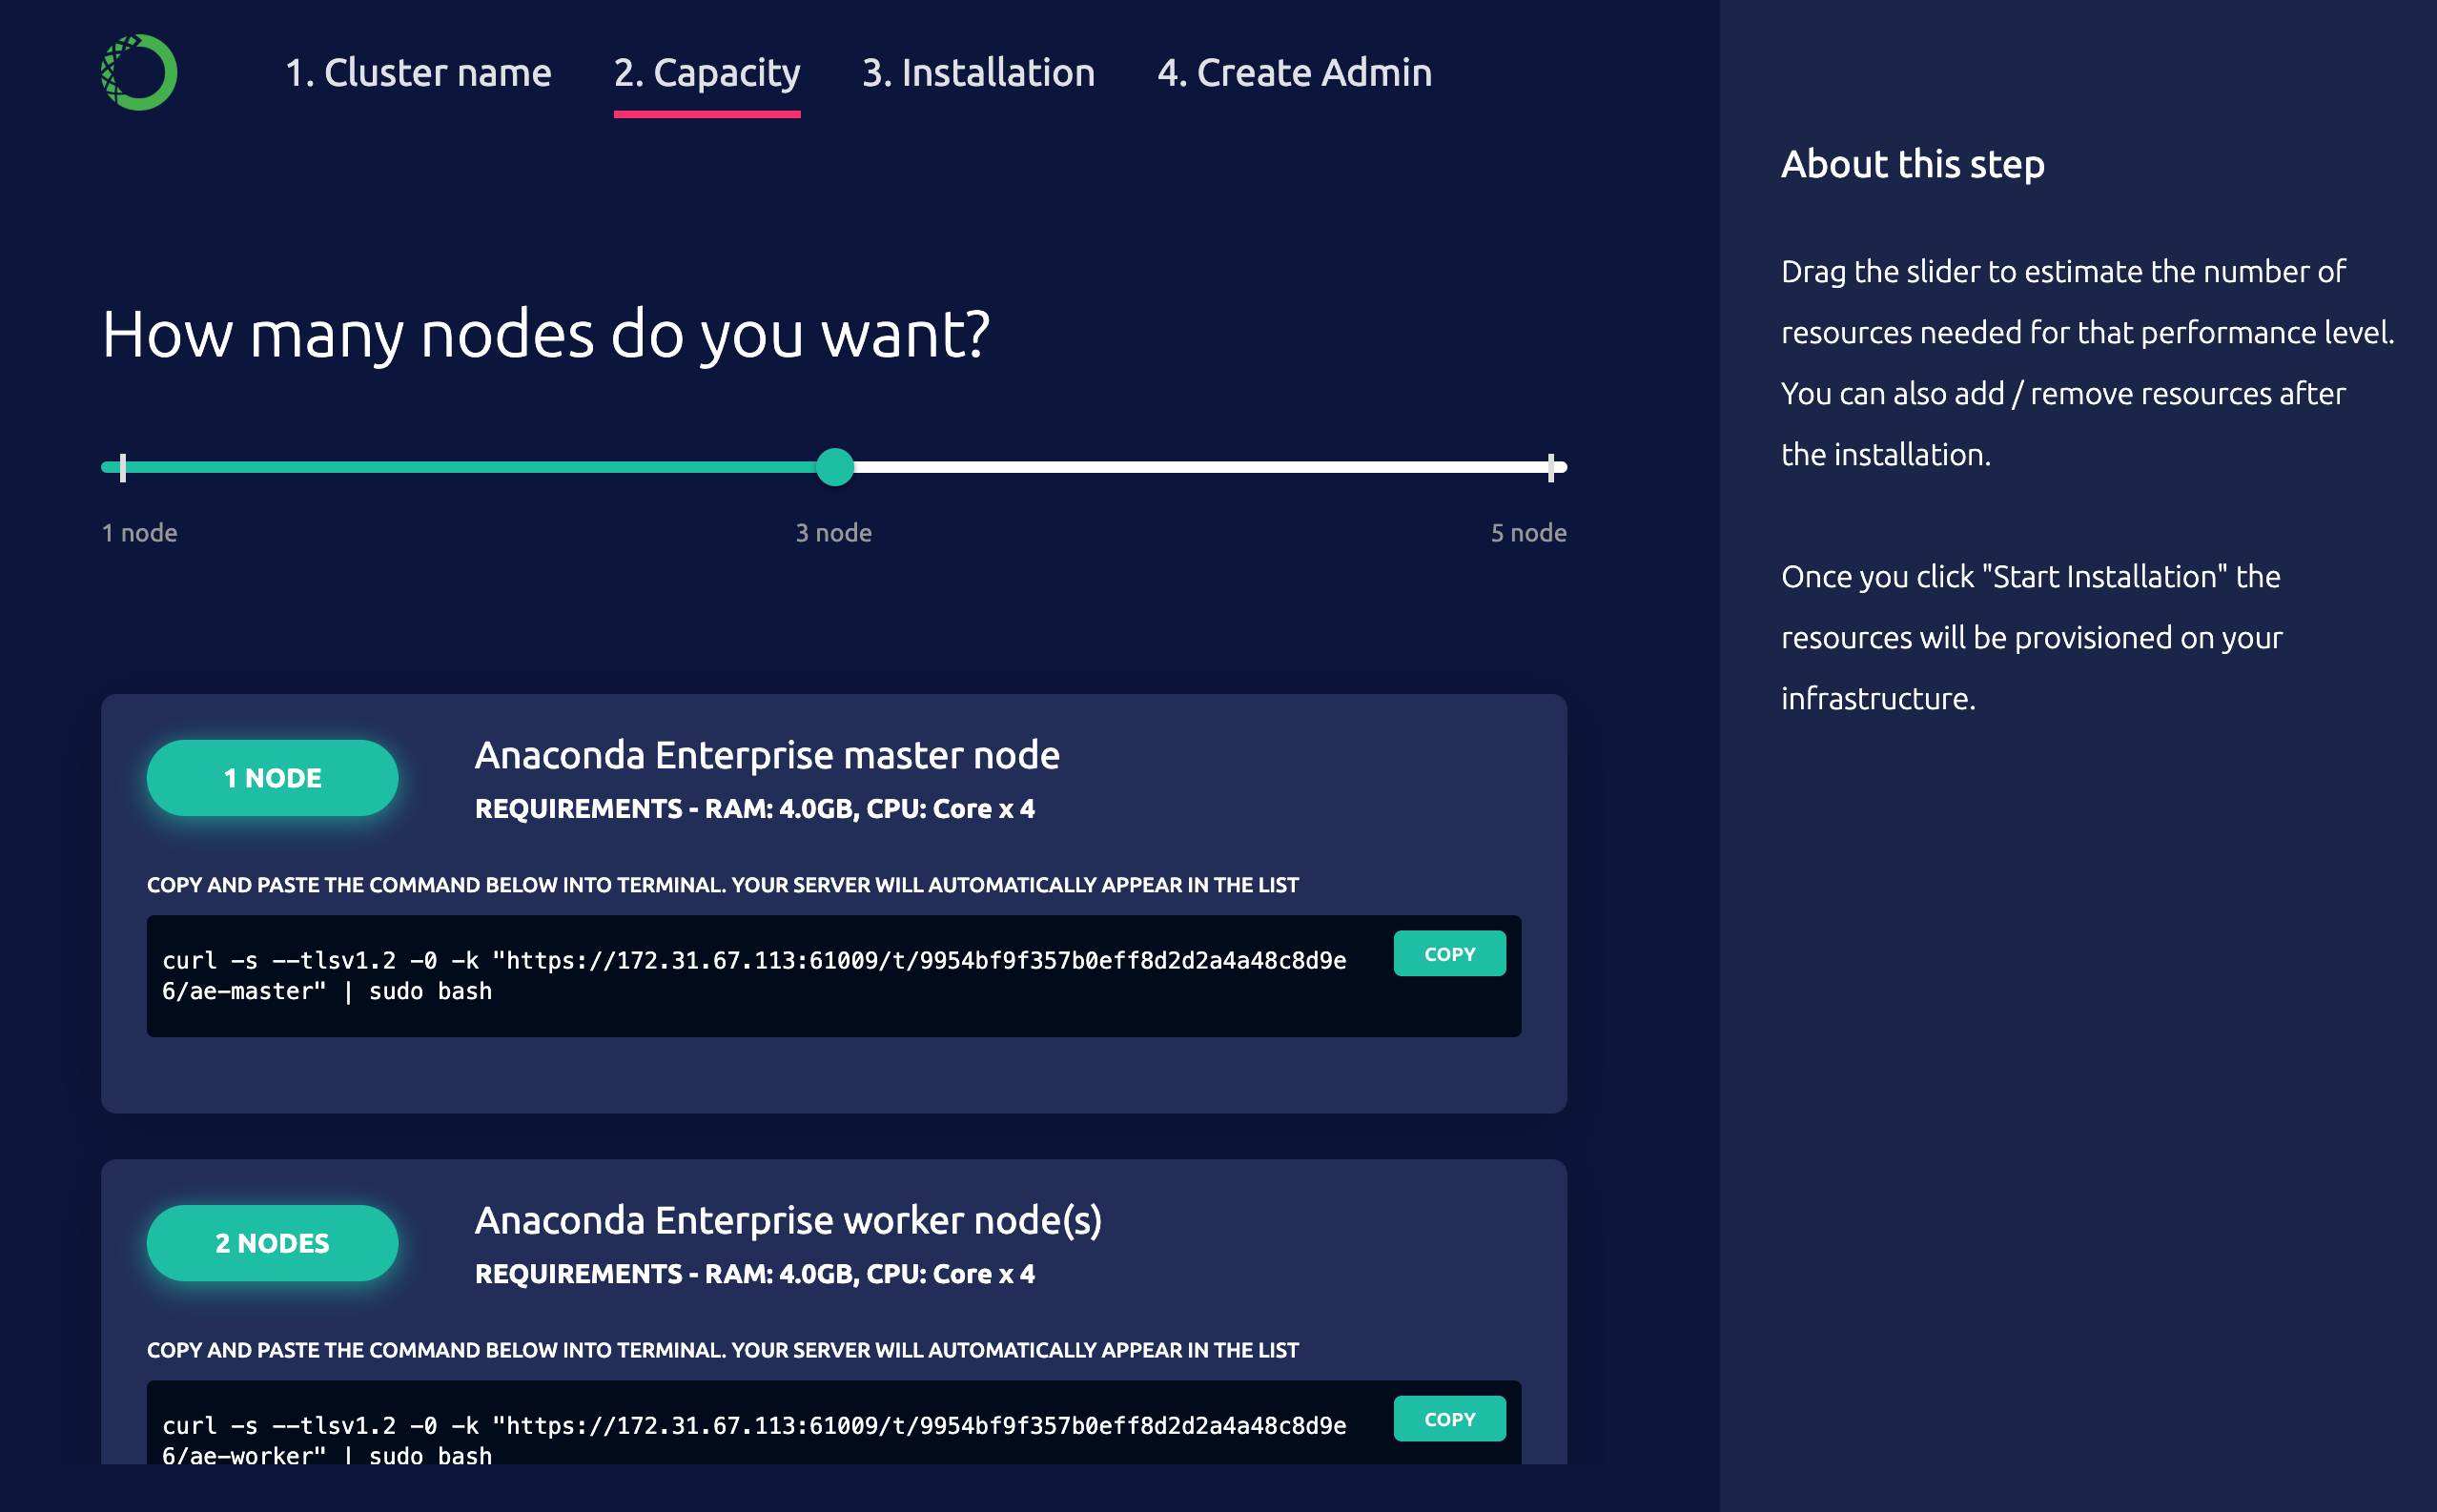Switch to the 4. Create Admin step
The image size is (2437, 1512).
point(1294,73)
